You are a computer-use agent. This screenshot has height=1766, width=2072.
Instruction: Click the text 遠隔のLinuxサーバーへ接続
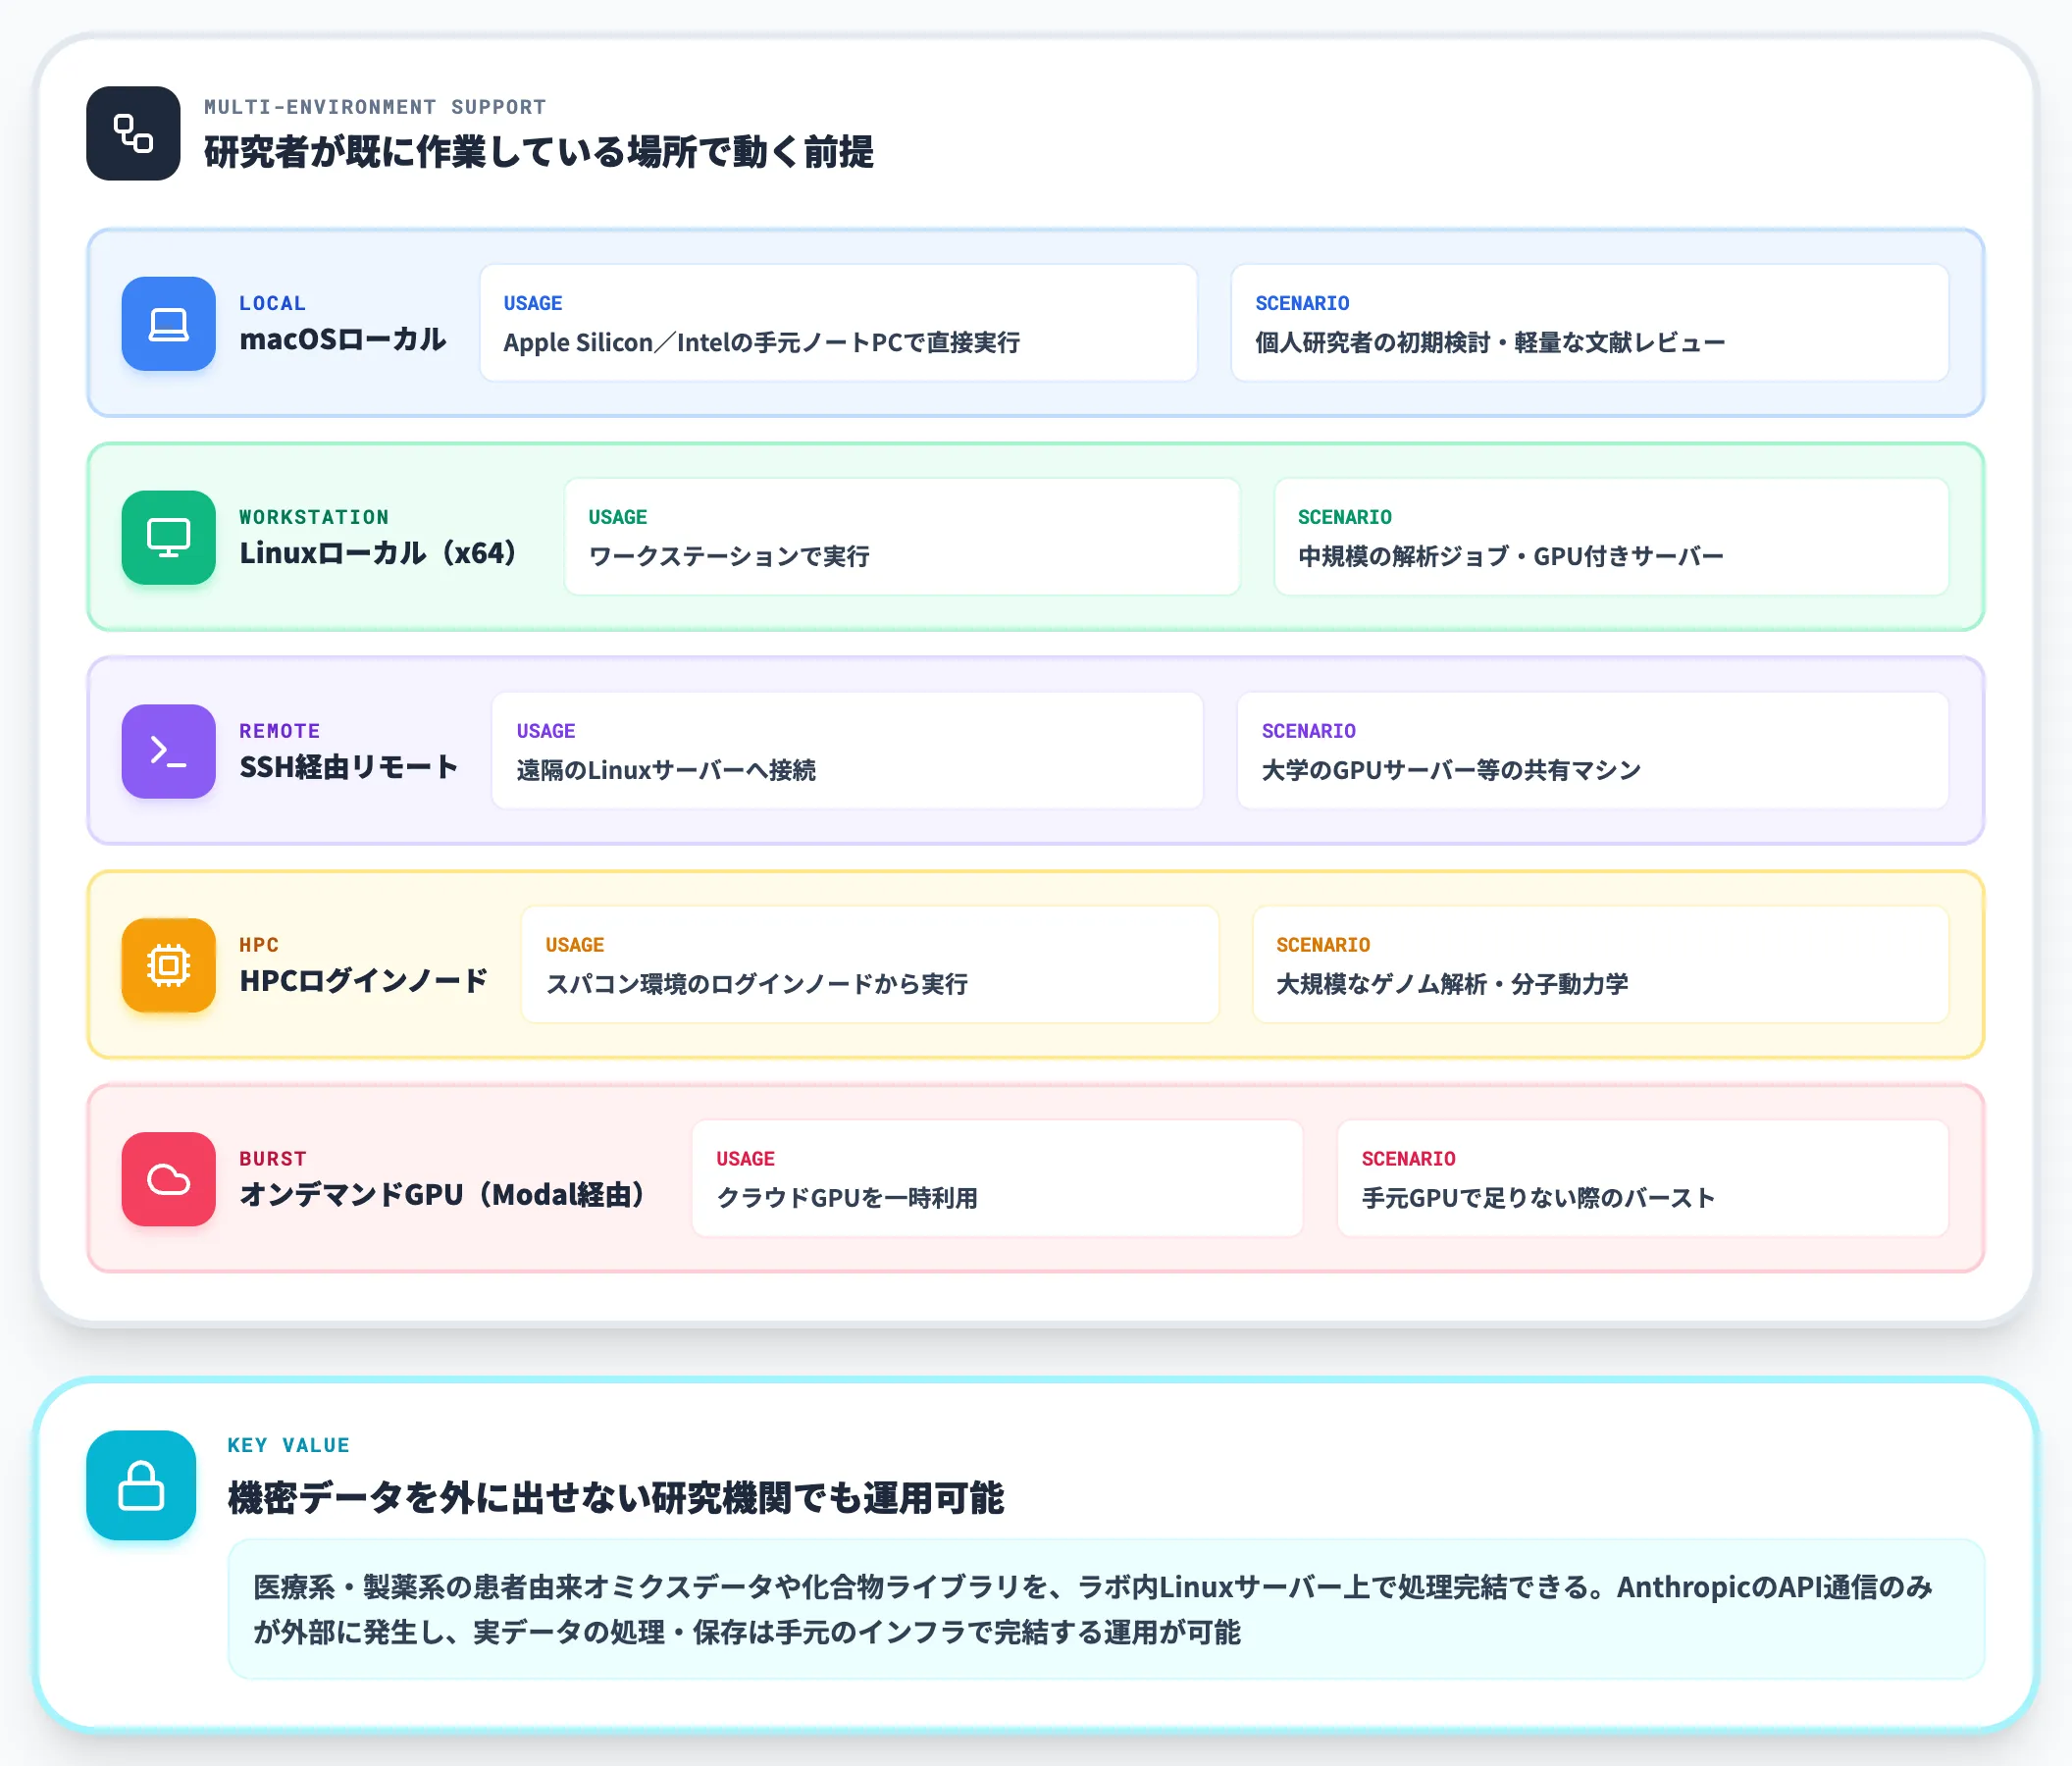(666, 771)
